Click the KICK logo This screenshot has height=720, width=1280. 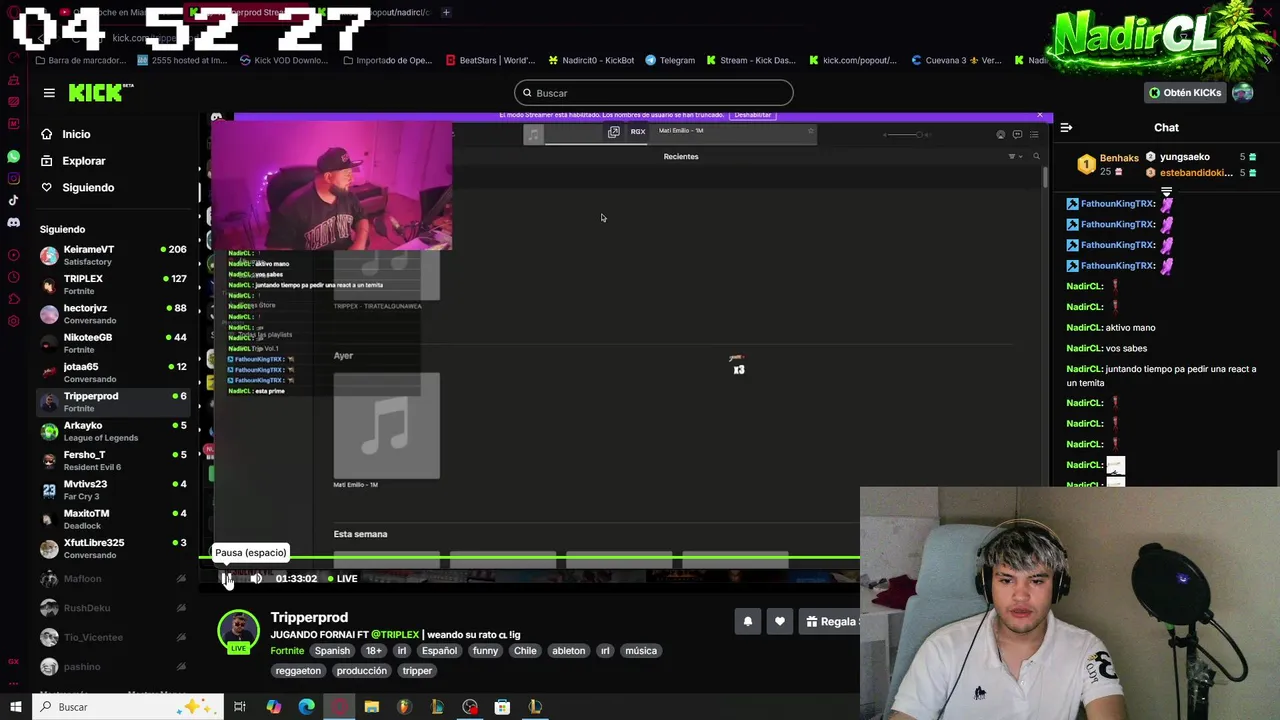[x=100, y=93]
